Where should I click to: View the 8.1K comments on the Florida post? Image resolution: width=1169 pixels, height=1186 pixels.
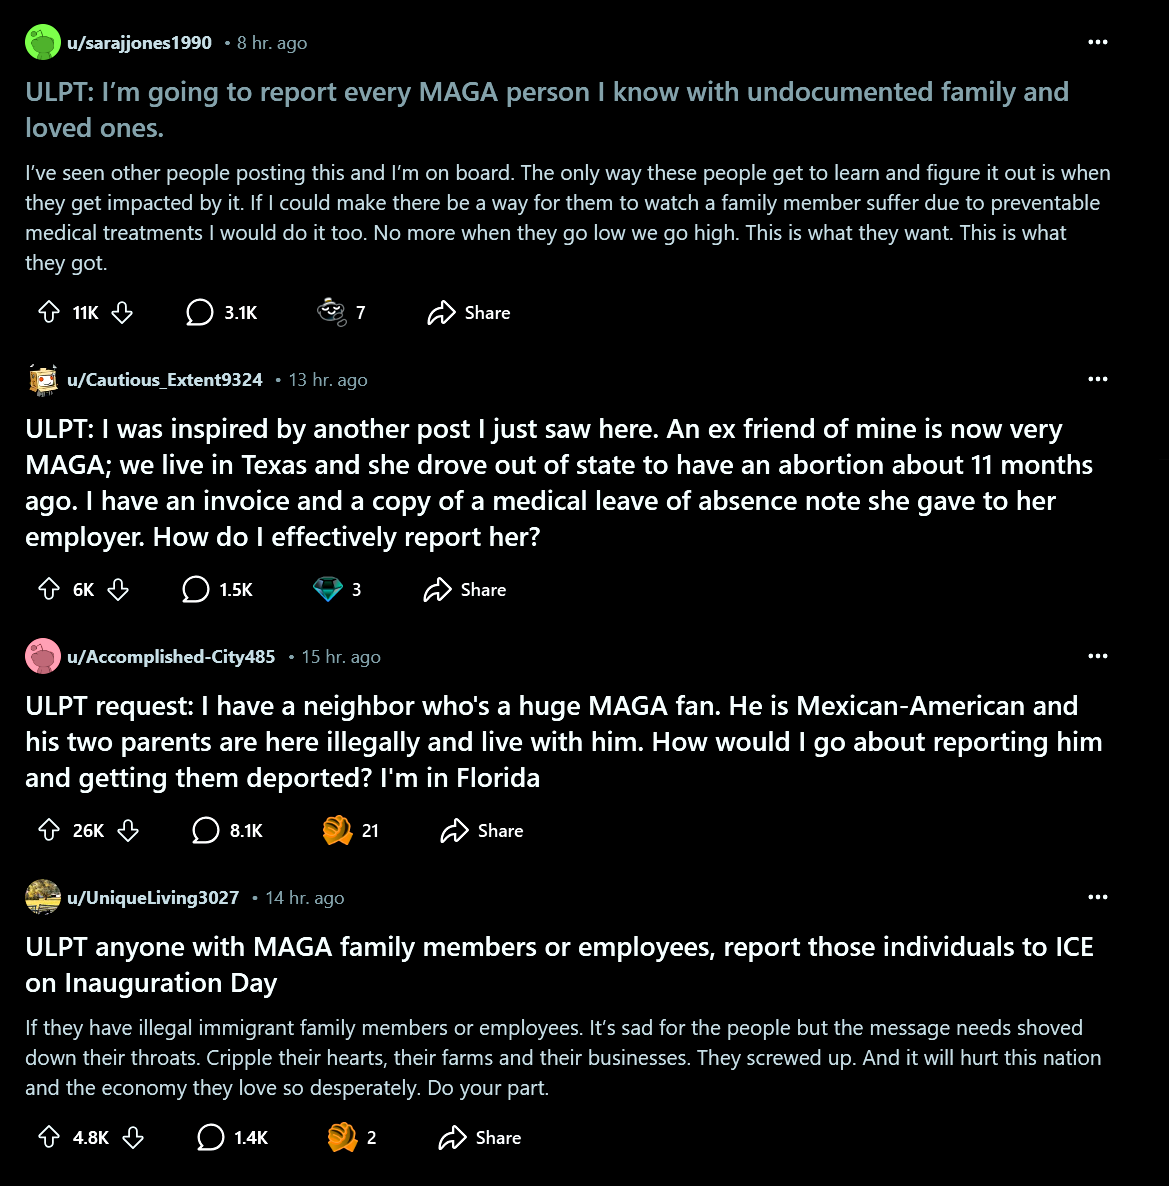click(227, 831)
